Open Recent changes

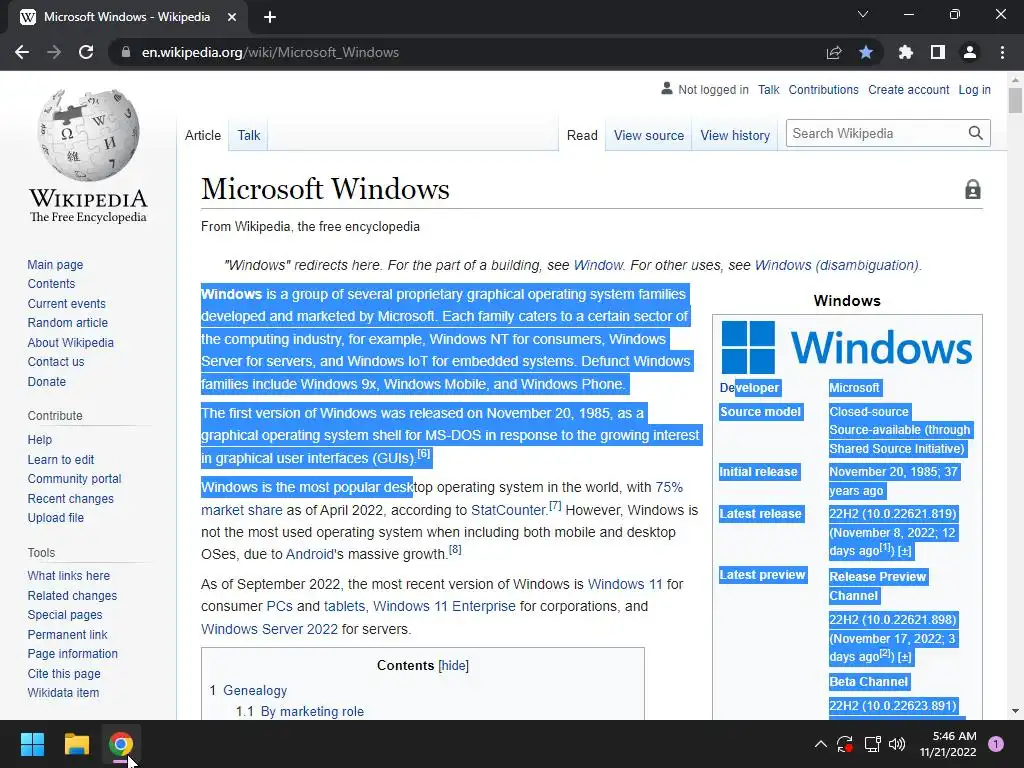pyautogui.click(x=71, y=499)
